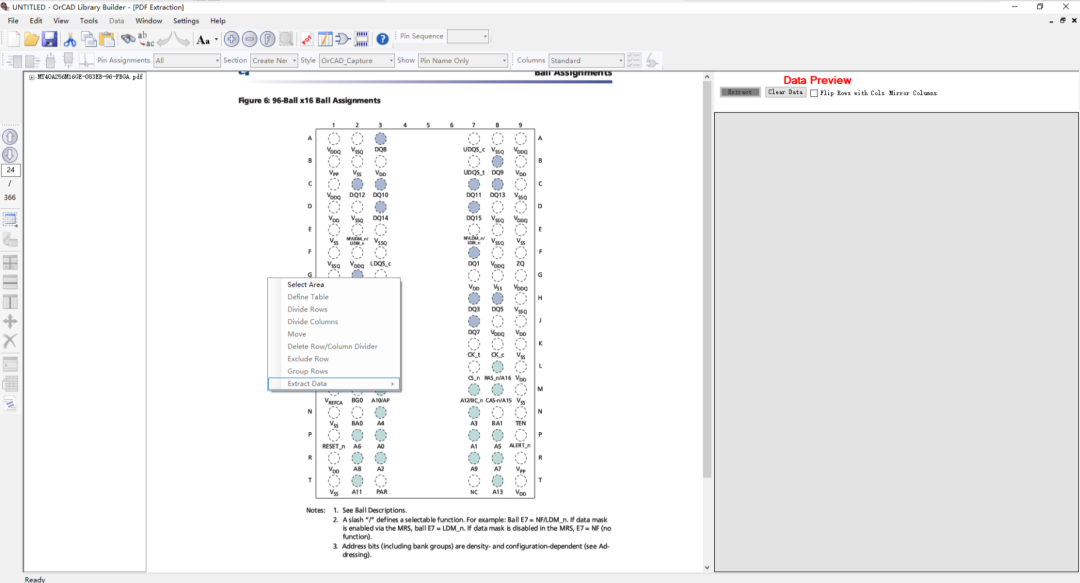Viewport: 1080px width, 583px height.
Task: Go to next page with down arrow
Action: coord(10,155)
